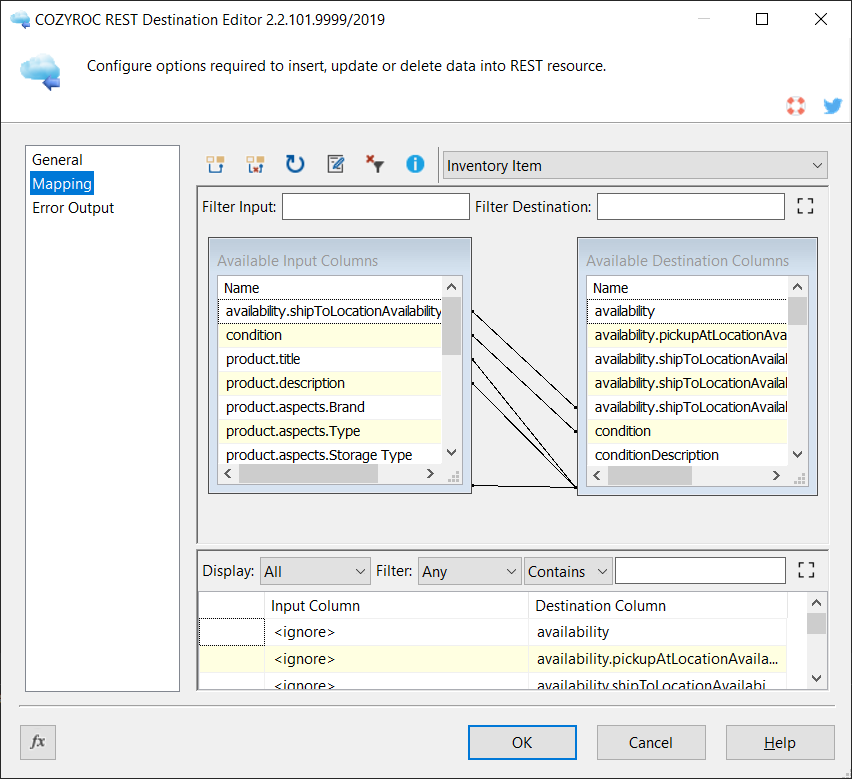Click the Cancel button

click(651, 743)
